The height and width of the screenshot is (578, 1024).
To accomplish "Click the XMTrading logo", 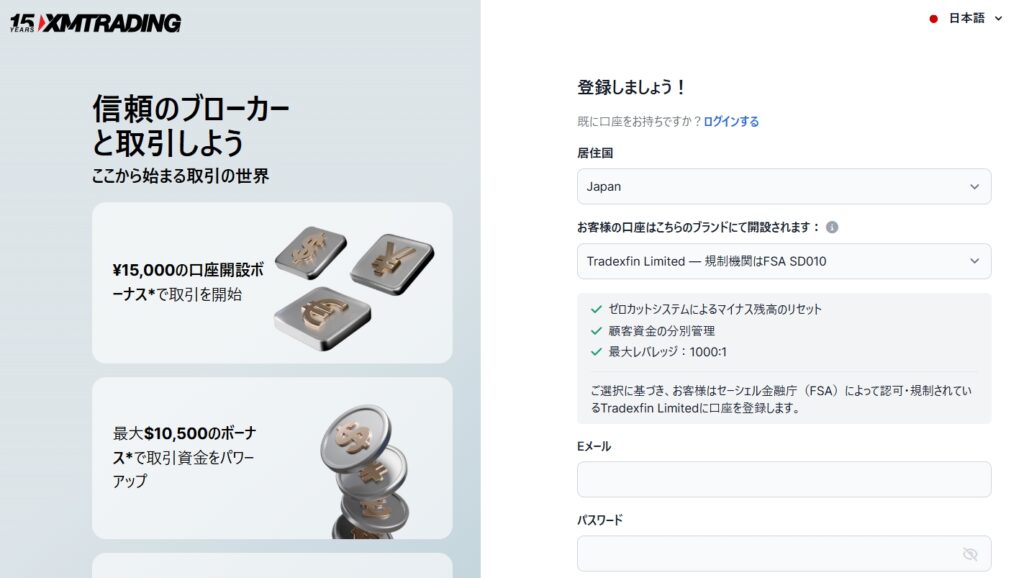I will pyautogui.click(x=95, y=24).
